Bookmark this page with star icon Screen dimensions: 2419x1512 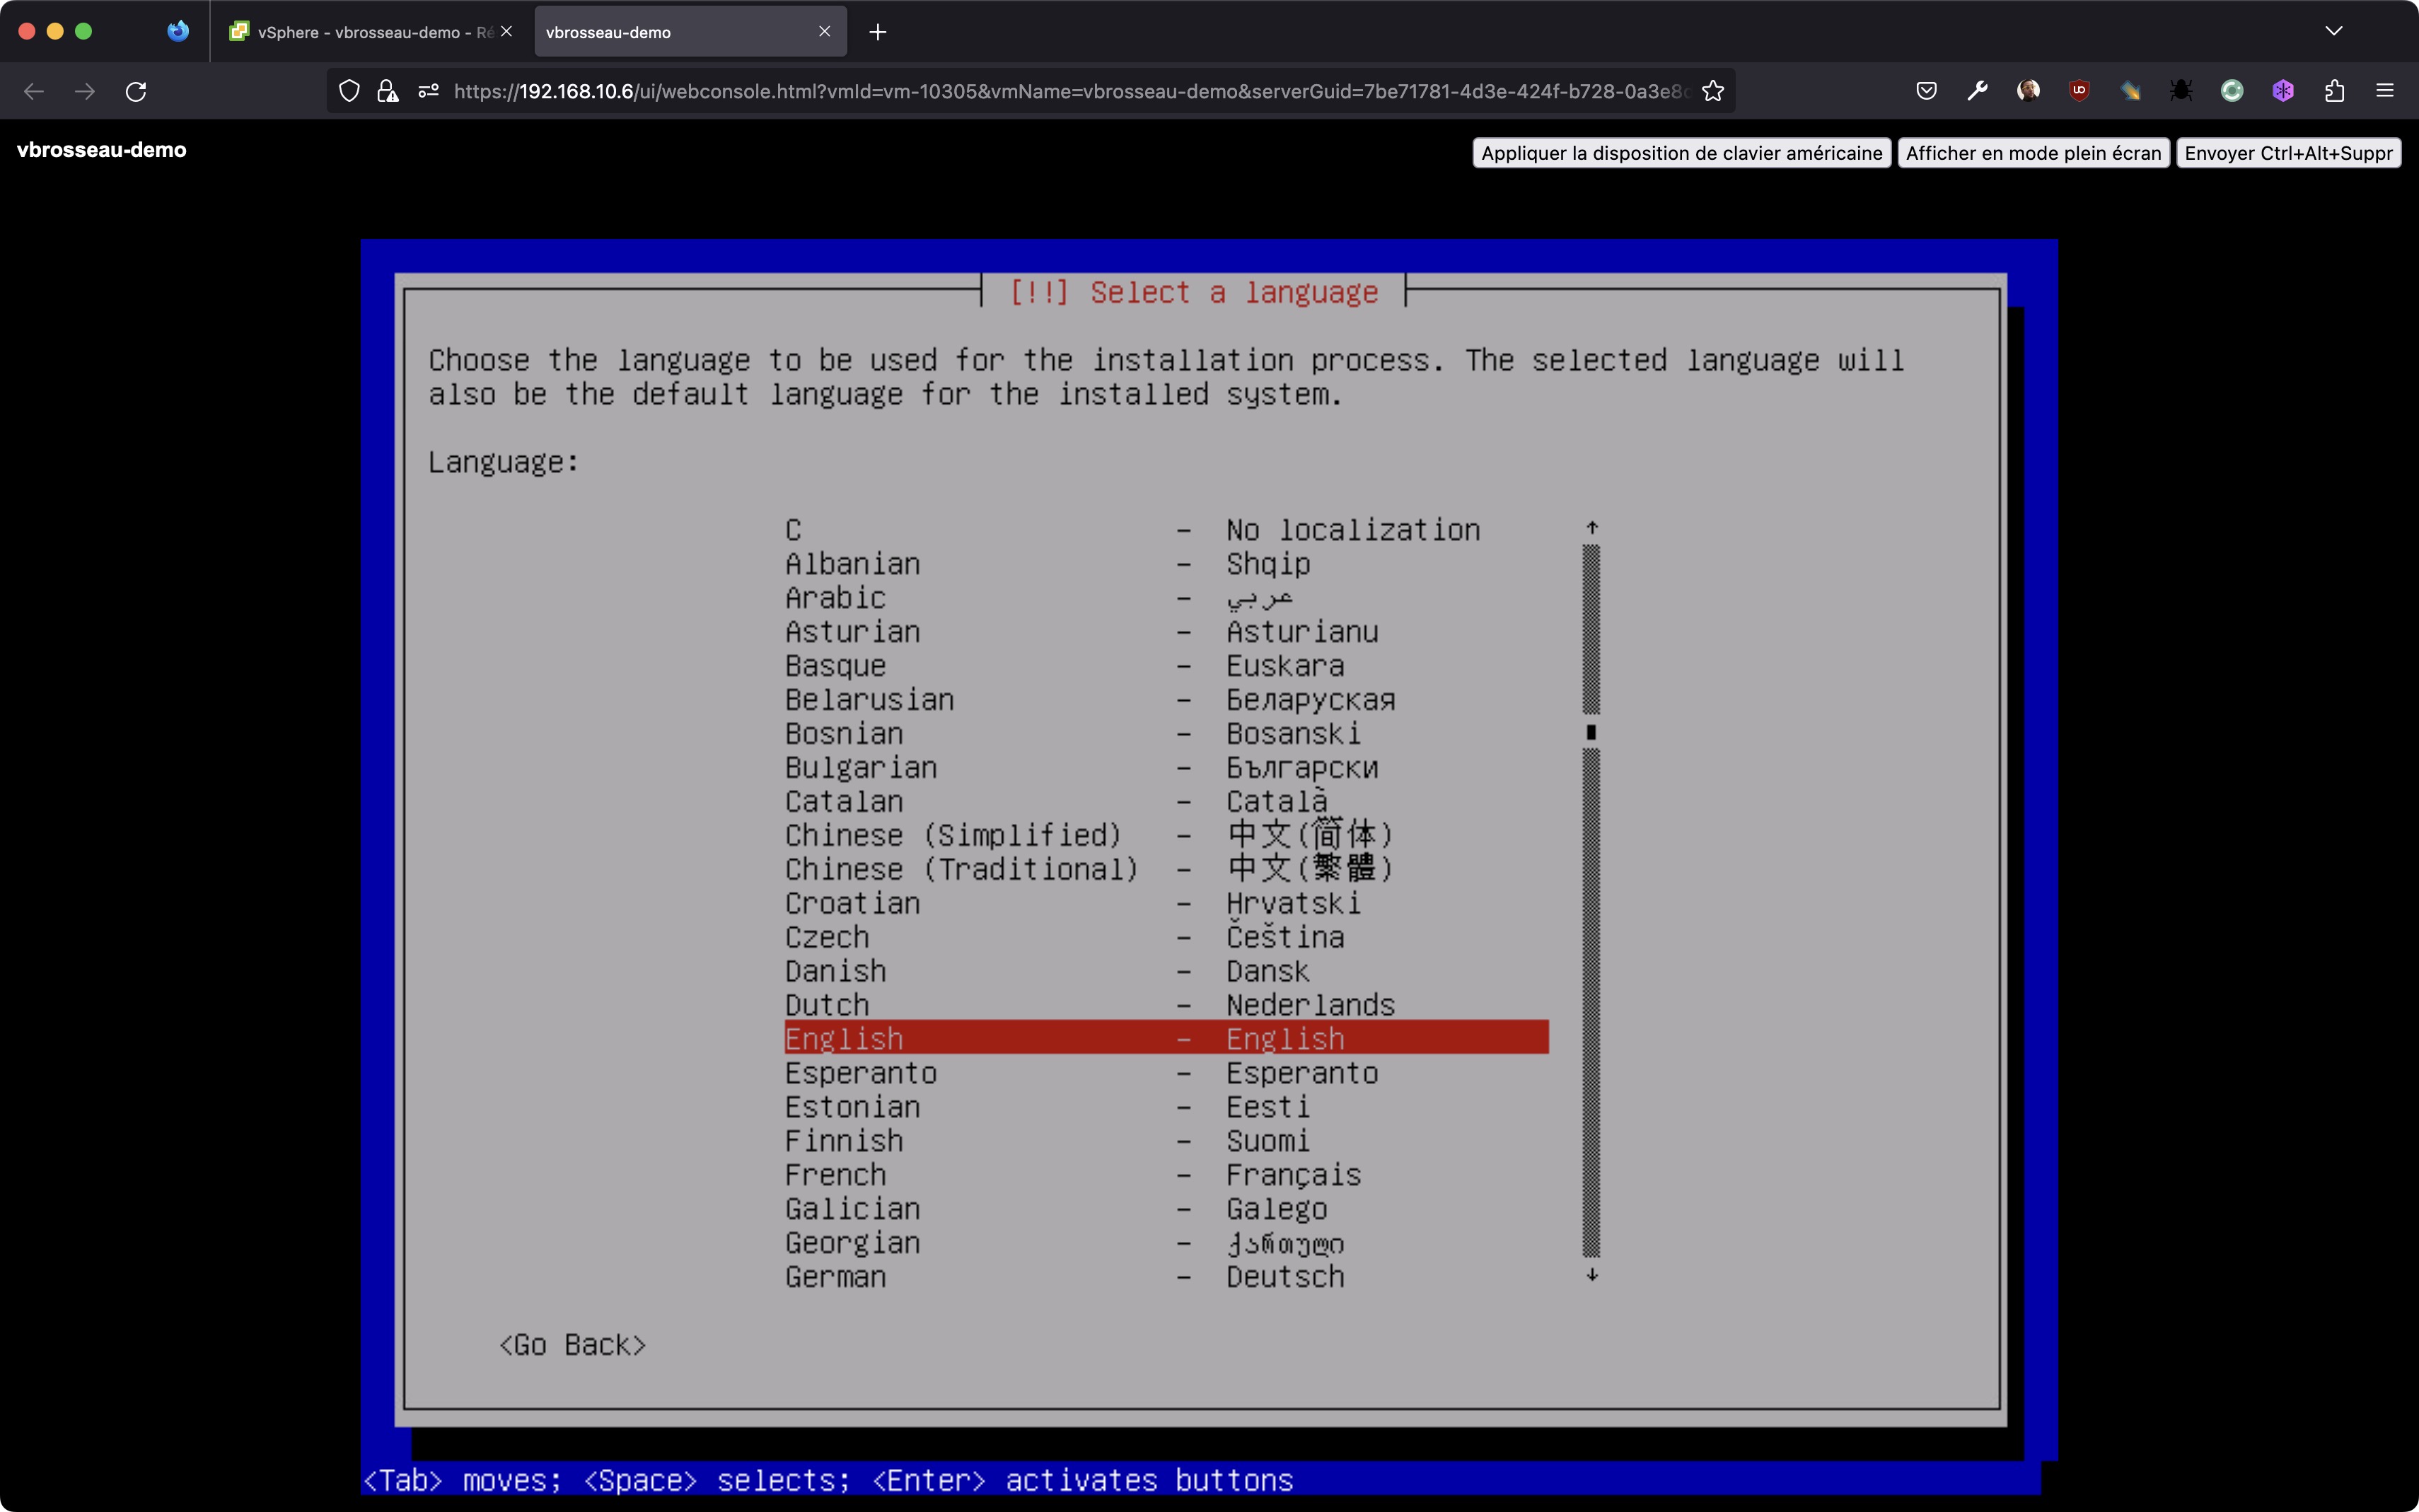pyautogui.click(x=1713, y=91)
